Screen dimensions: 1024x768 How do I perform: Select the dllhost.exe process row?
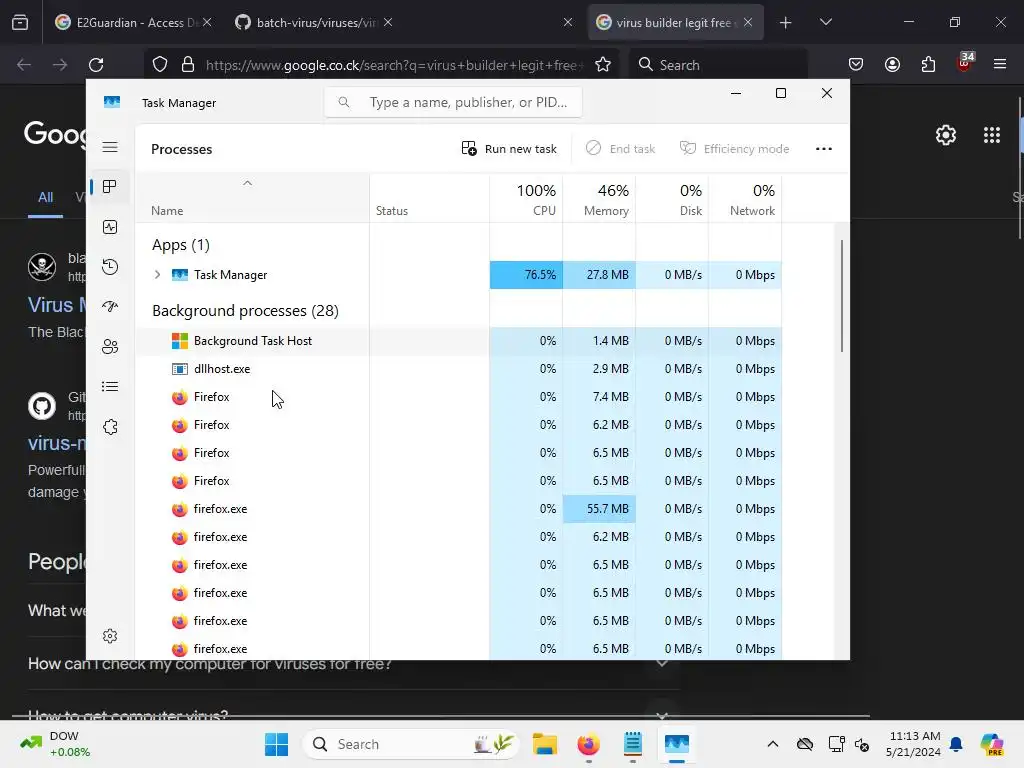pyautogui.click(x=458, y=369)
